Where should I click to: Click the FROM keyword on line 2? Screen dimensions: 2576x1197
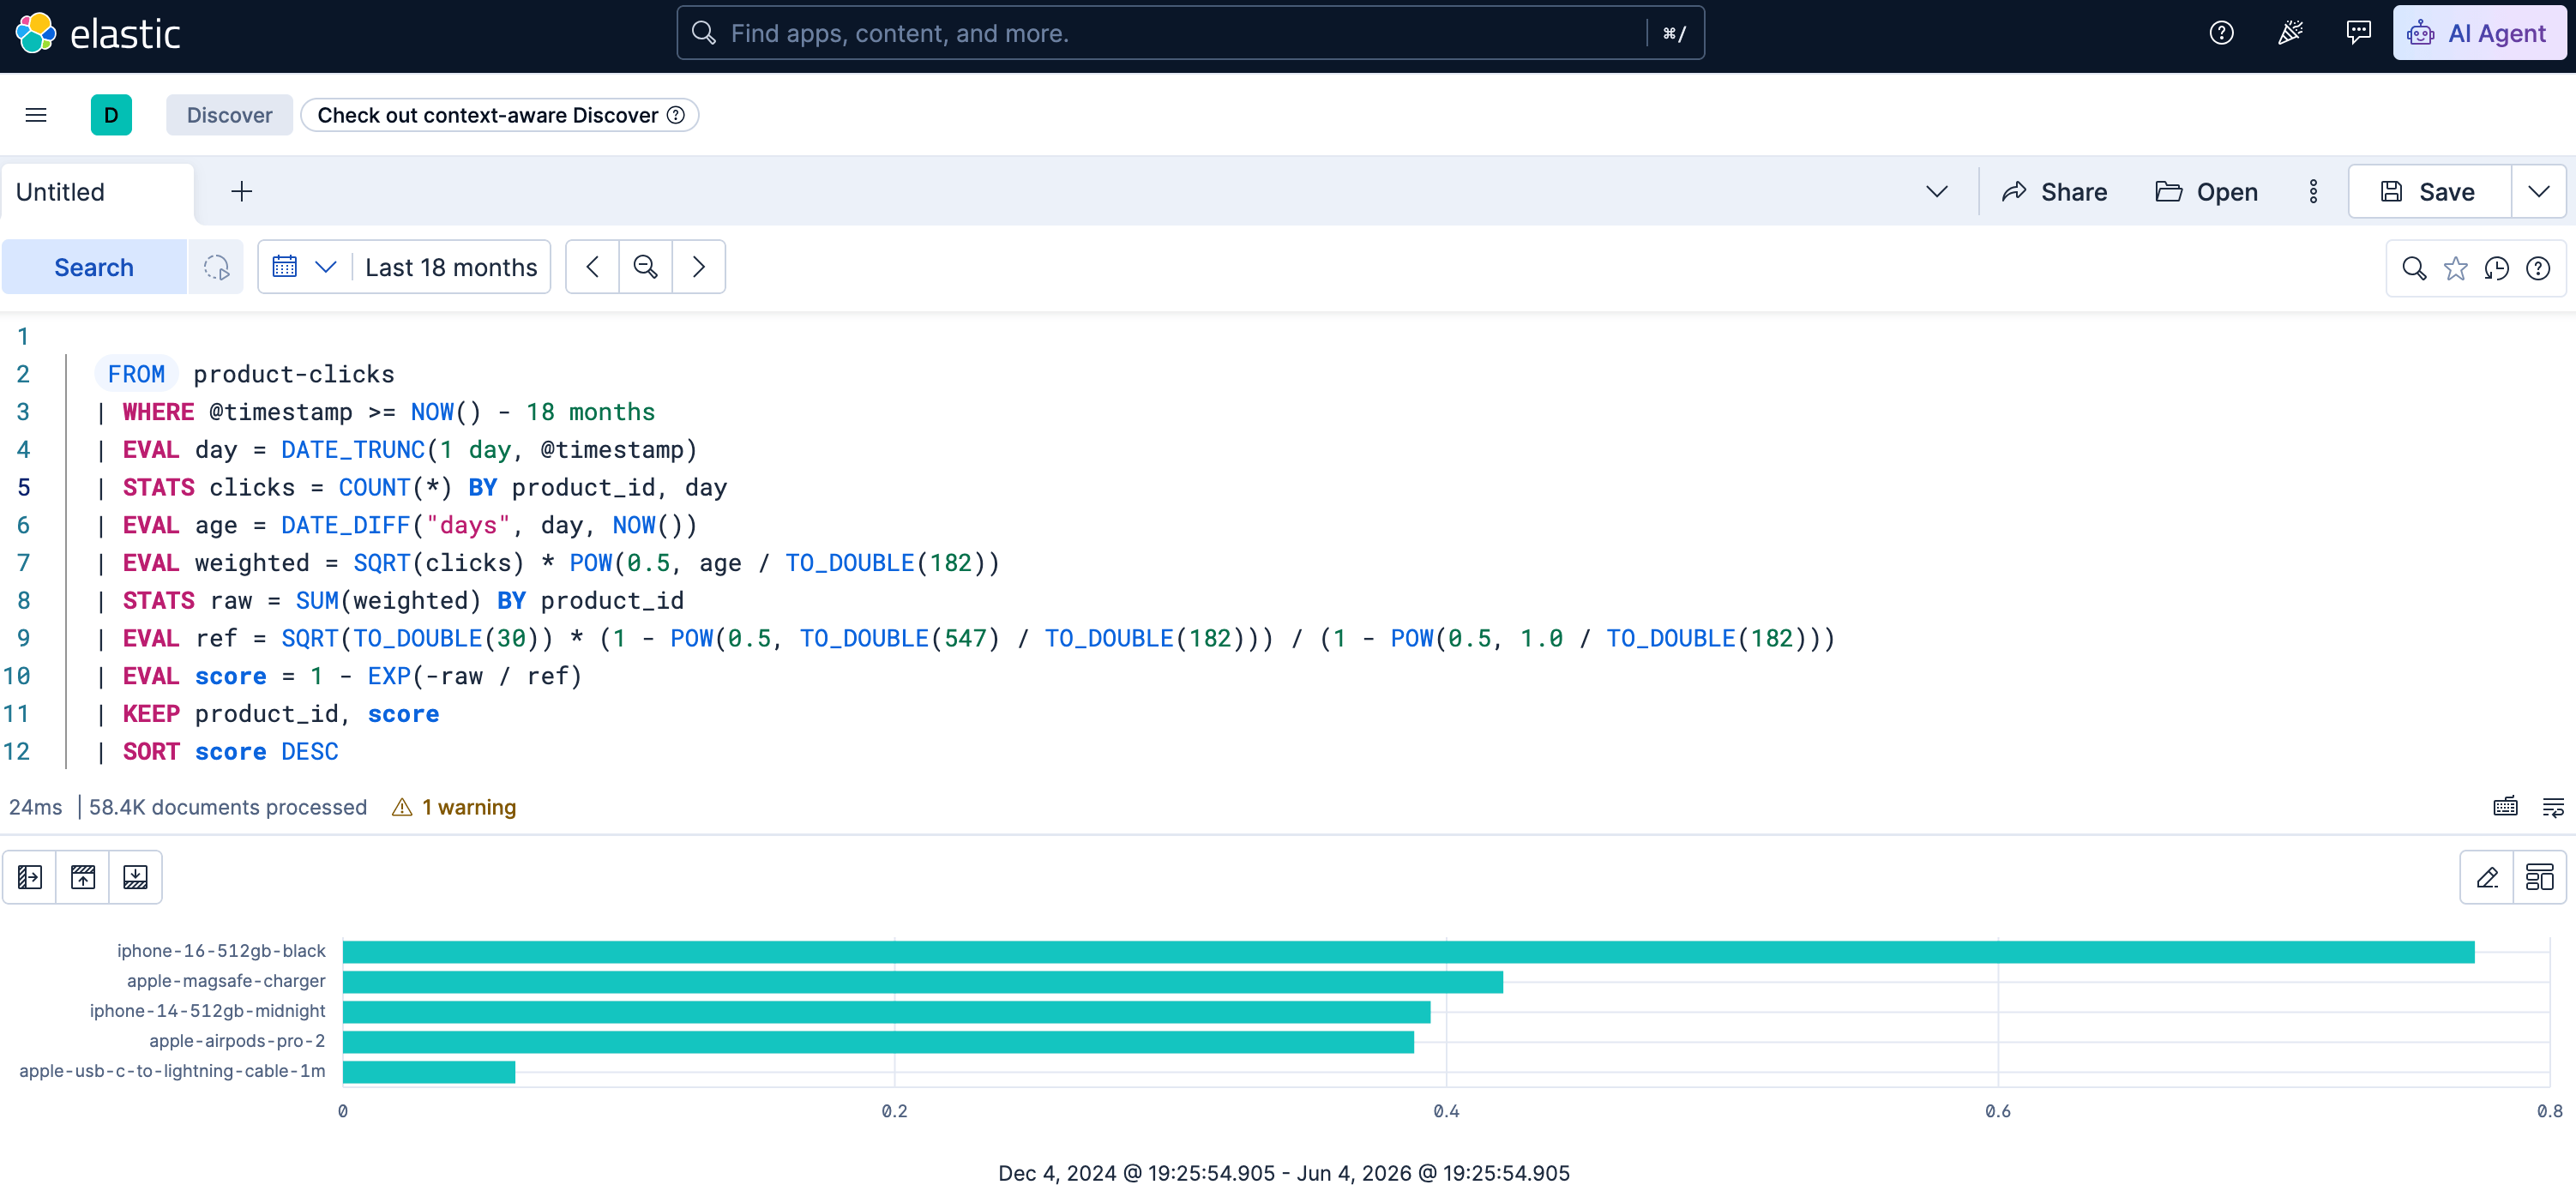pos(136,374)
